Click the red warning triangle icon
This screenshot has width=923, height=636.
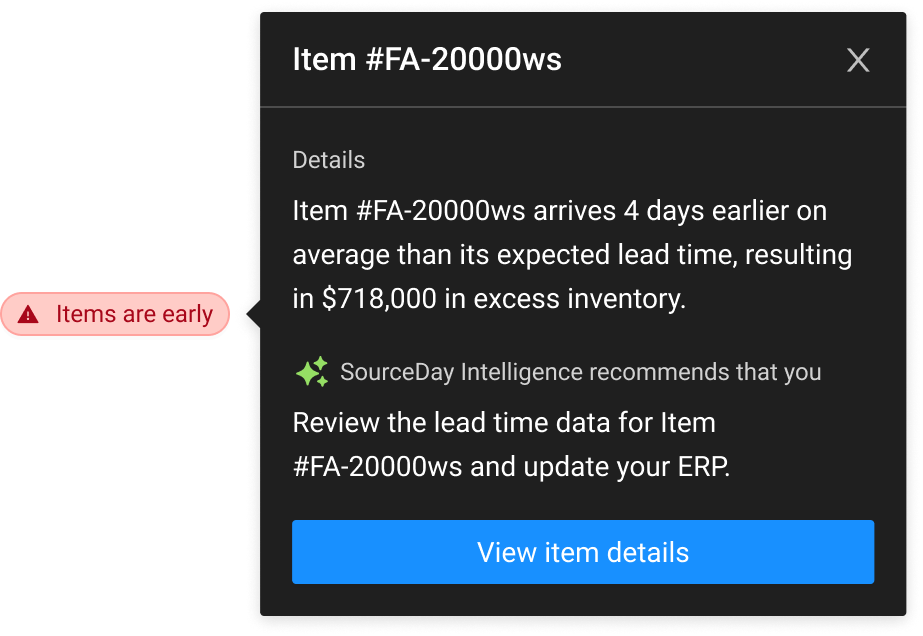(29, 315)
